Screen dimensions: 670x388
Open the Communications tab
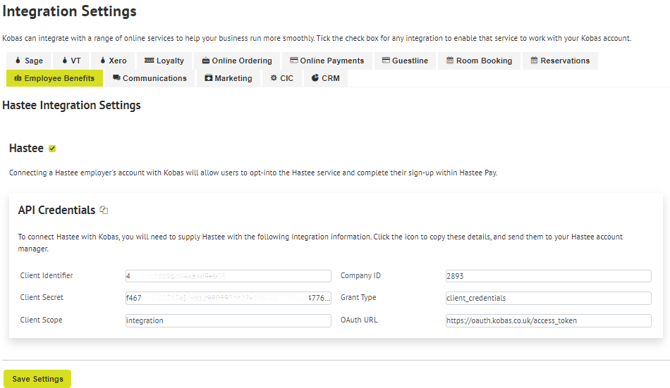click(x=150, y=78)
